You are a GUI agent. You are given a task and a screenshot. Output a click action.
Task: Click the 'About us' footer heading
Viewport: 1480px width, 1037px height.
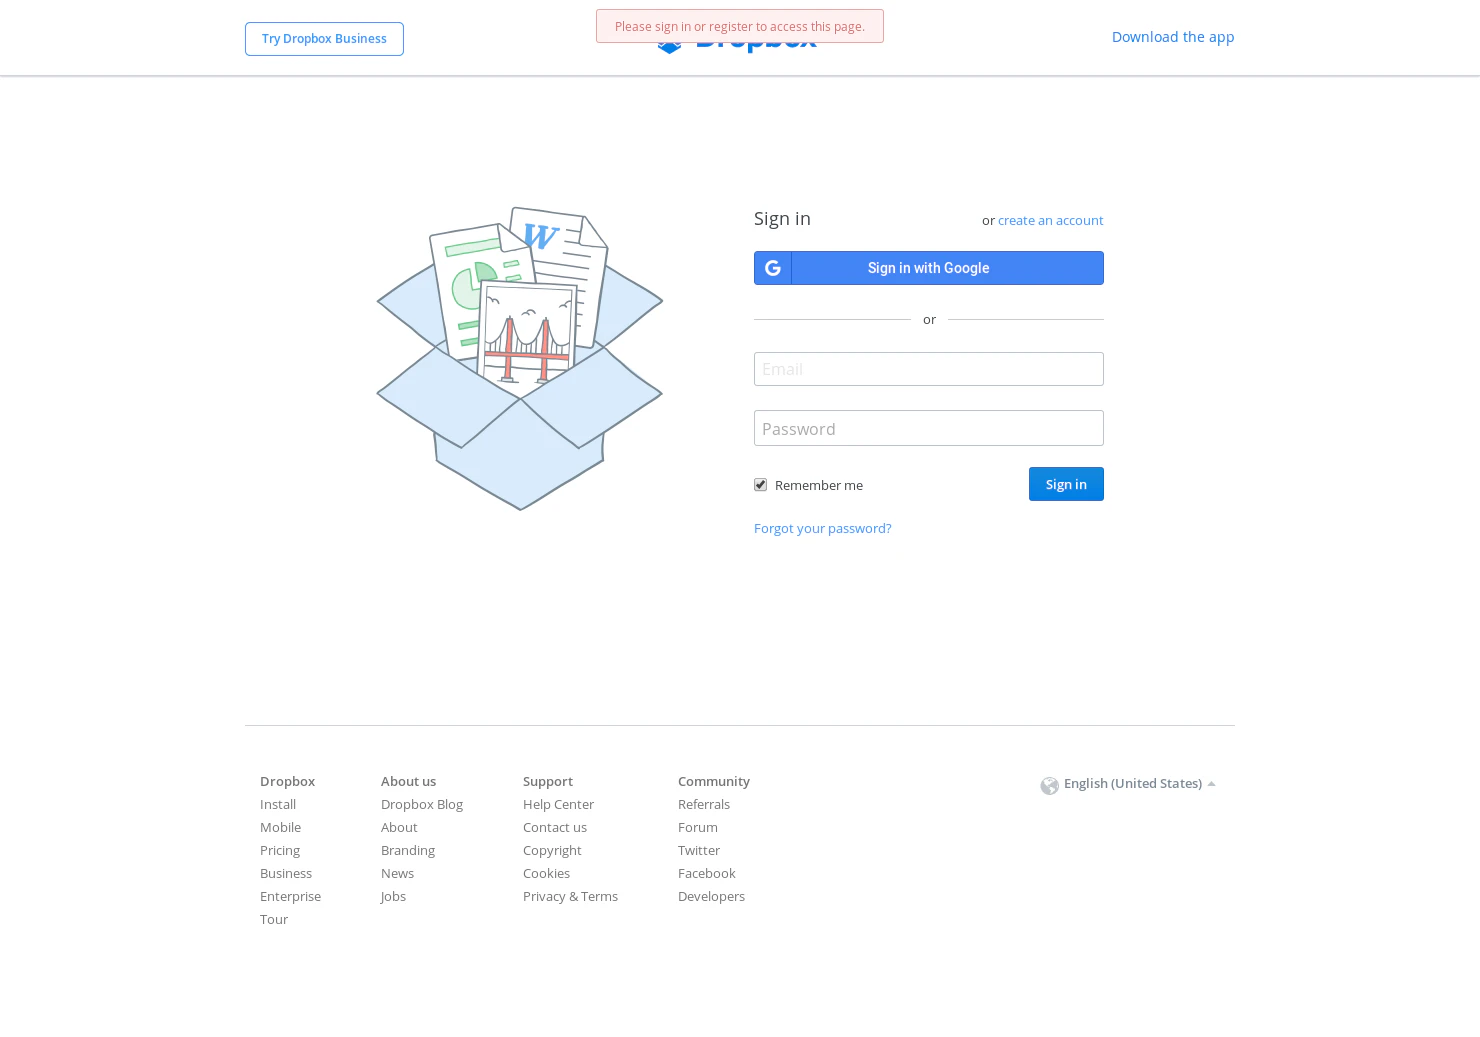(x=408, y=781)
